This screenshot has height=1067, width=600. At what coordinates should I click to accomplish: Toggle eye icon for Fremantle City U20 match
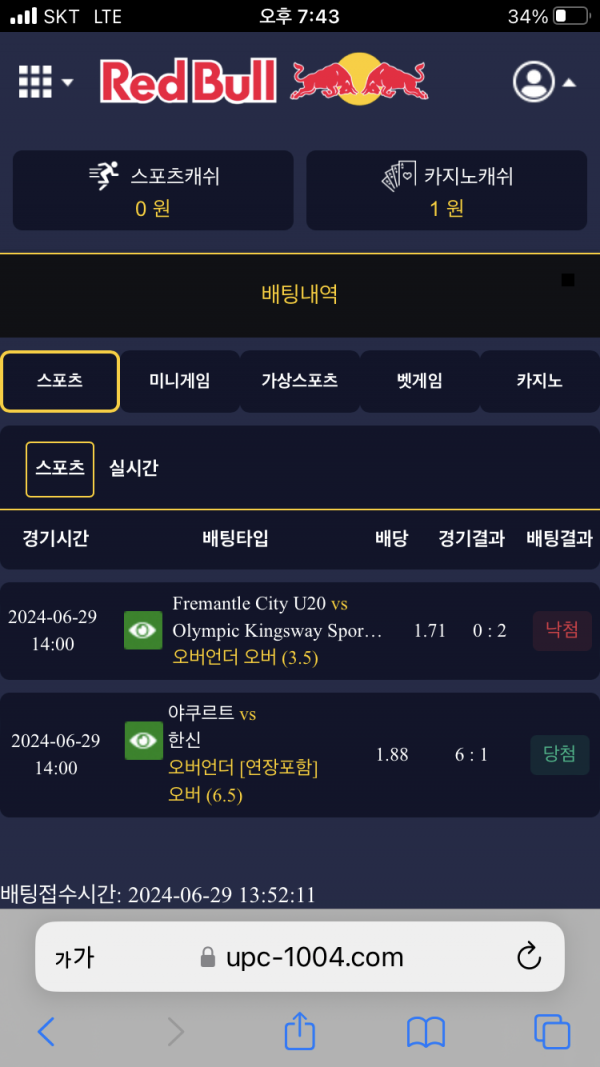coord(143,630)
